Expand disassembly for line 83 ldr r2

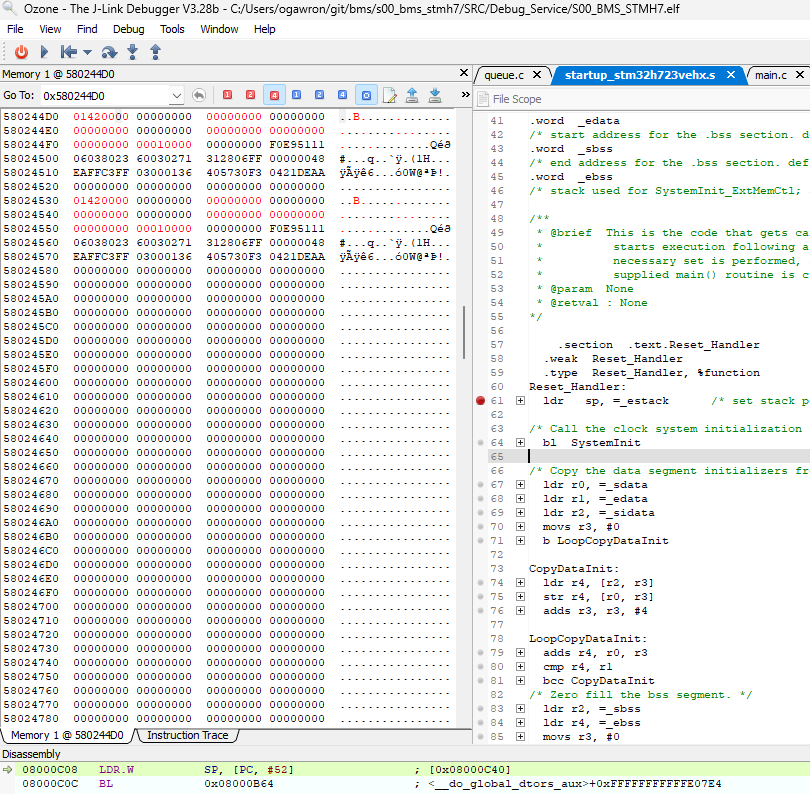520,708
